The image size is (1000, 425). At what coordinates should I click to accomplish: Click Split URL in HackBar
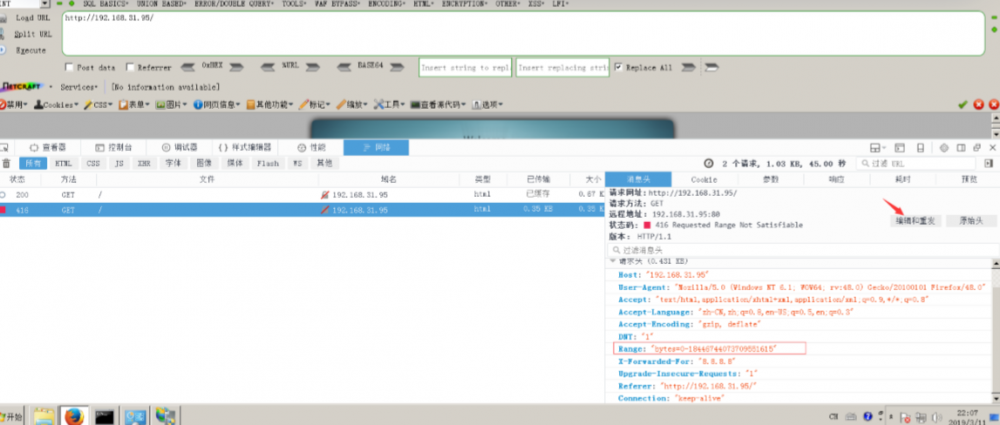[x=33, y=34]
